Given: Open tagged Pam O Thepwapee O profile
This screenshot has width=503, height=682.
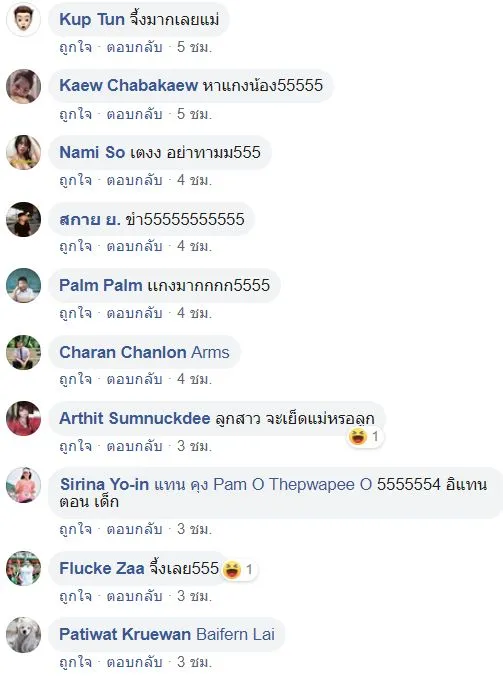Looking at the screenshot, I should (x=292, y=485).
